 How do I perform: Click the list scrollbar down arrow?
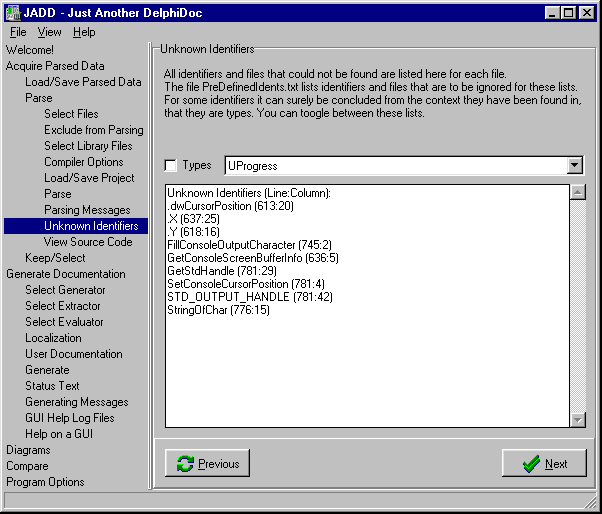click(x=577, y=420)
